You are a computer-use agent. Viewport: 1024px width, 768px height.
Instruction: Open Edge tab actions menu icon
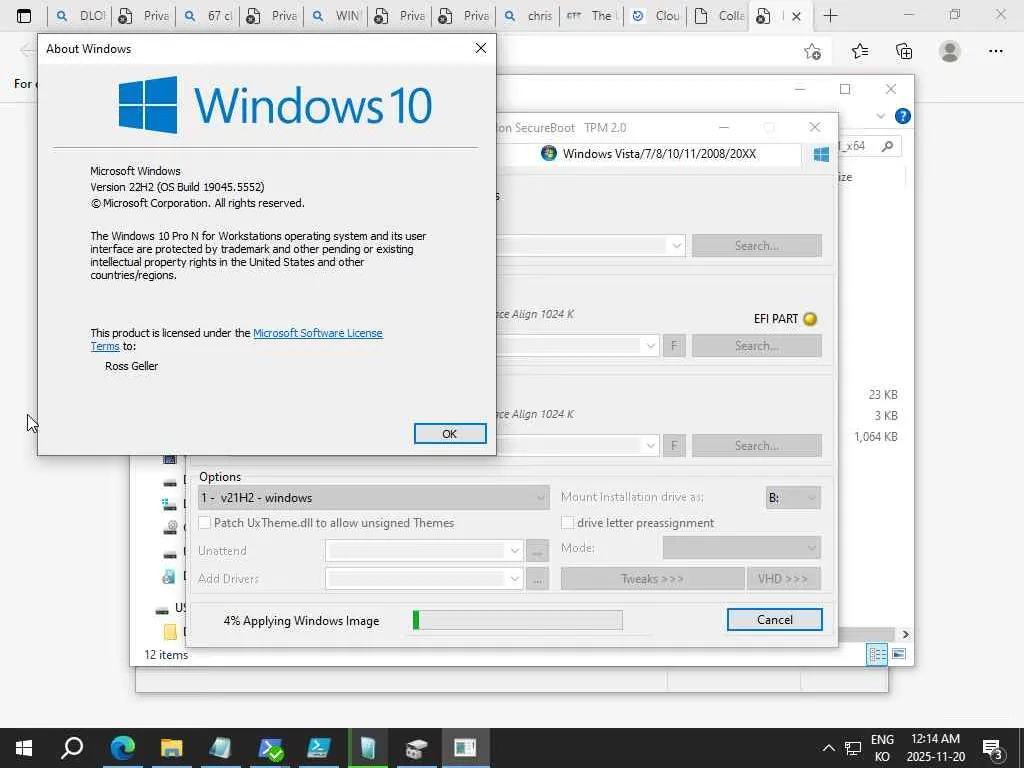click(x=24, y=16)
